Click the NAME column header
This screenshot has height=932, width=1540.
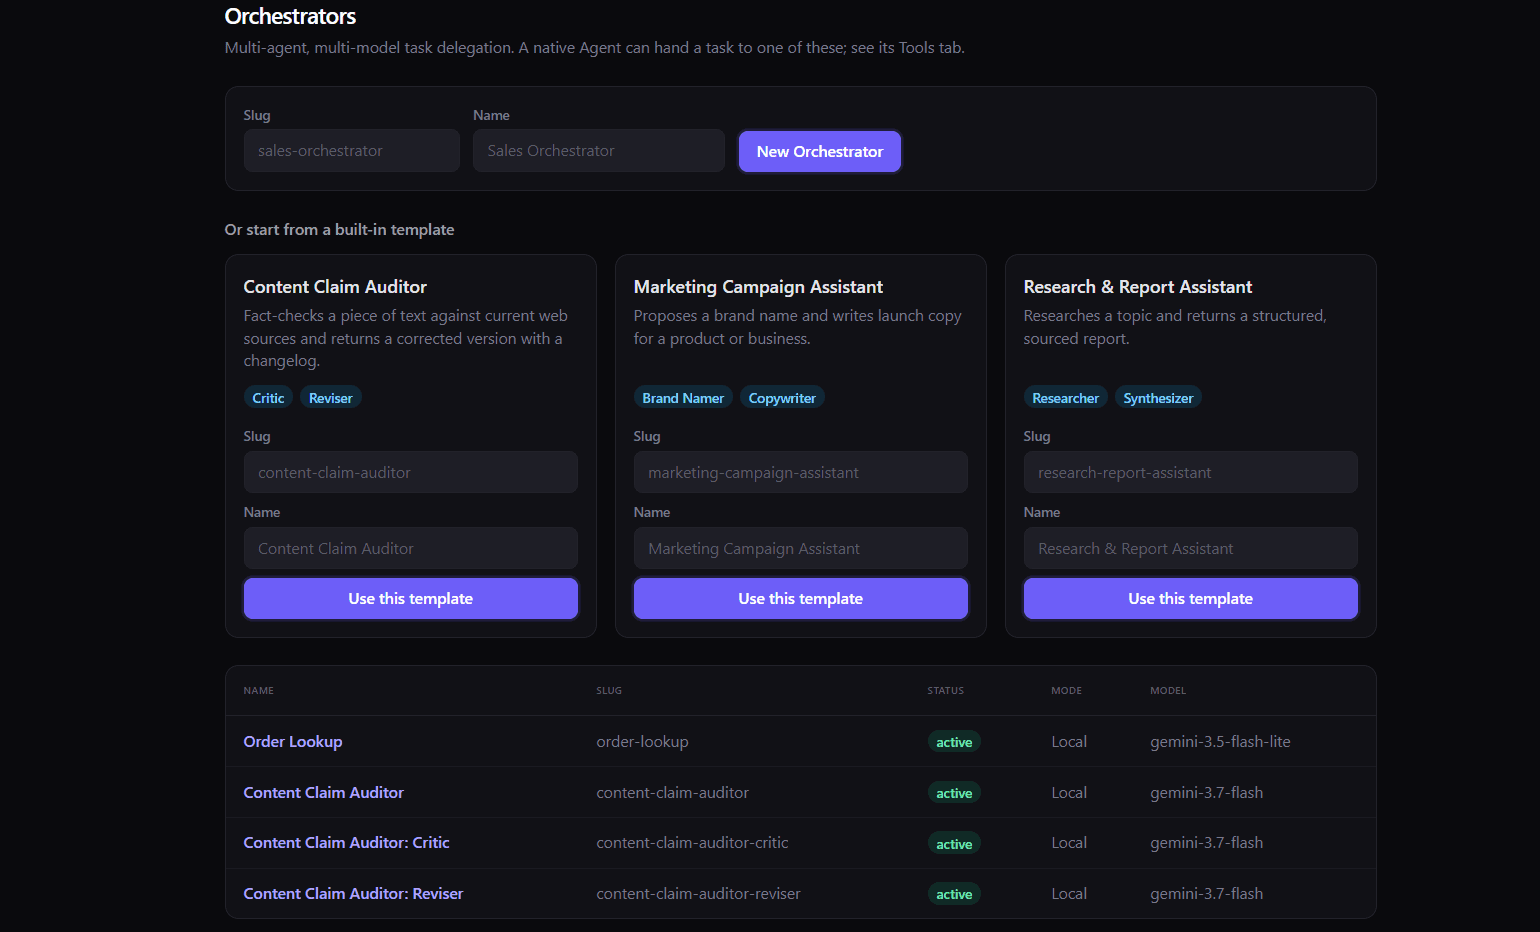click(259, 690)
